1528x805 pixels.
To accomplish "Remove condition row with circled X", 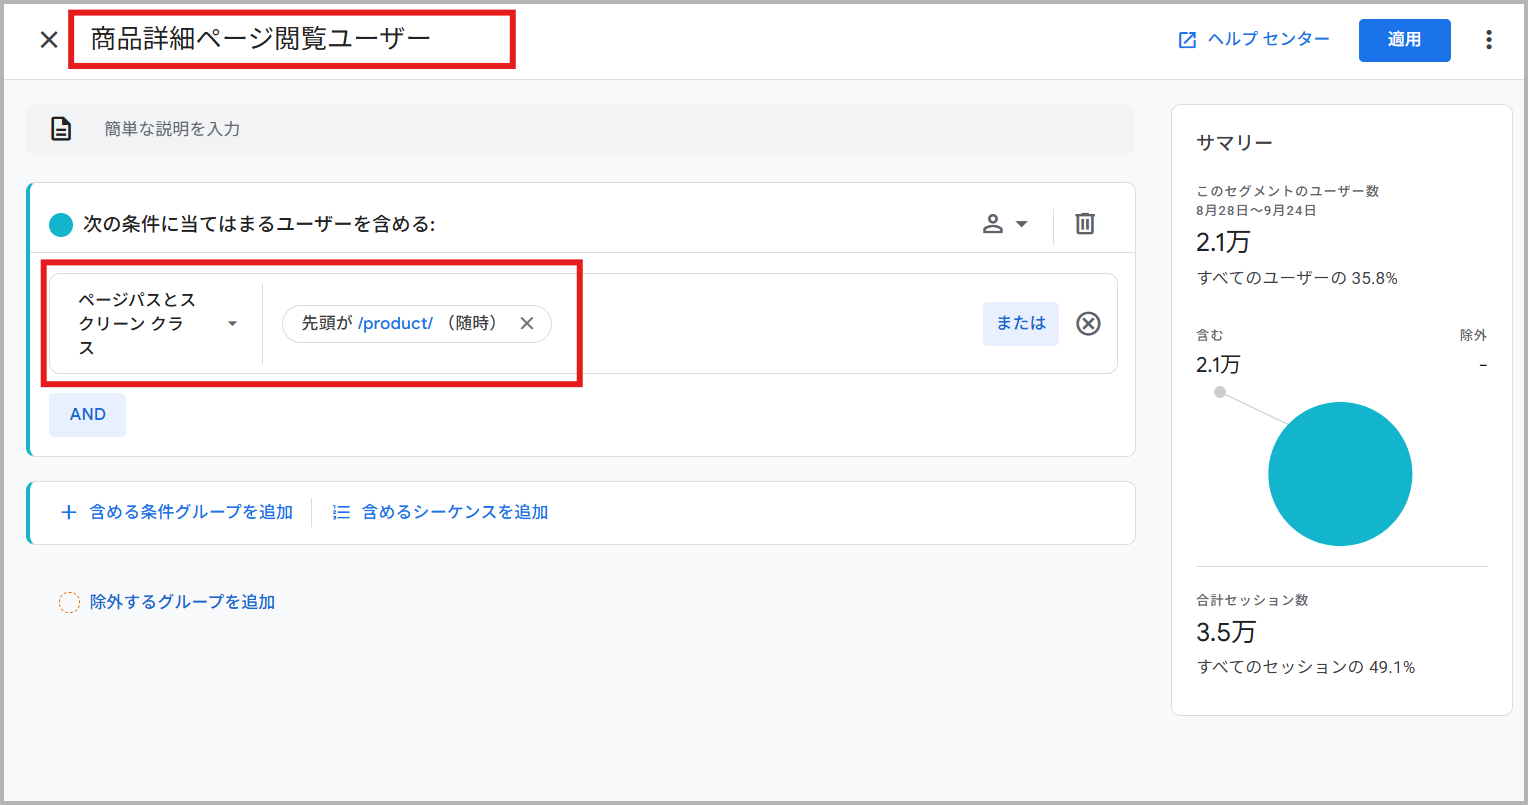I will (x=1088, y=323).
